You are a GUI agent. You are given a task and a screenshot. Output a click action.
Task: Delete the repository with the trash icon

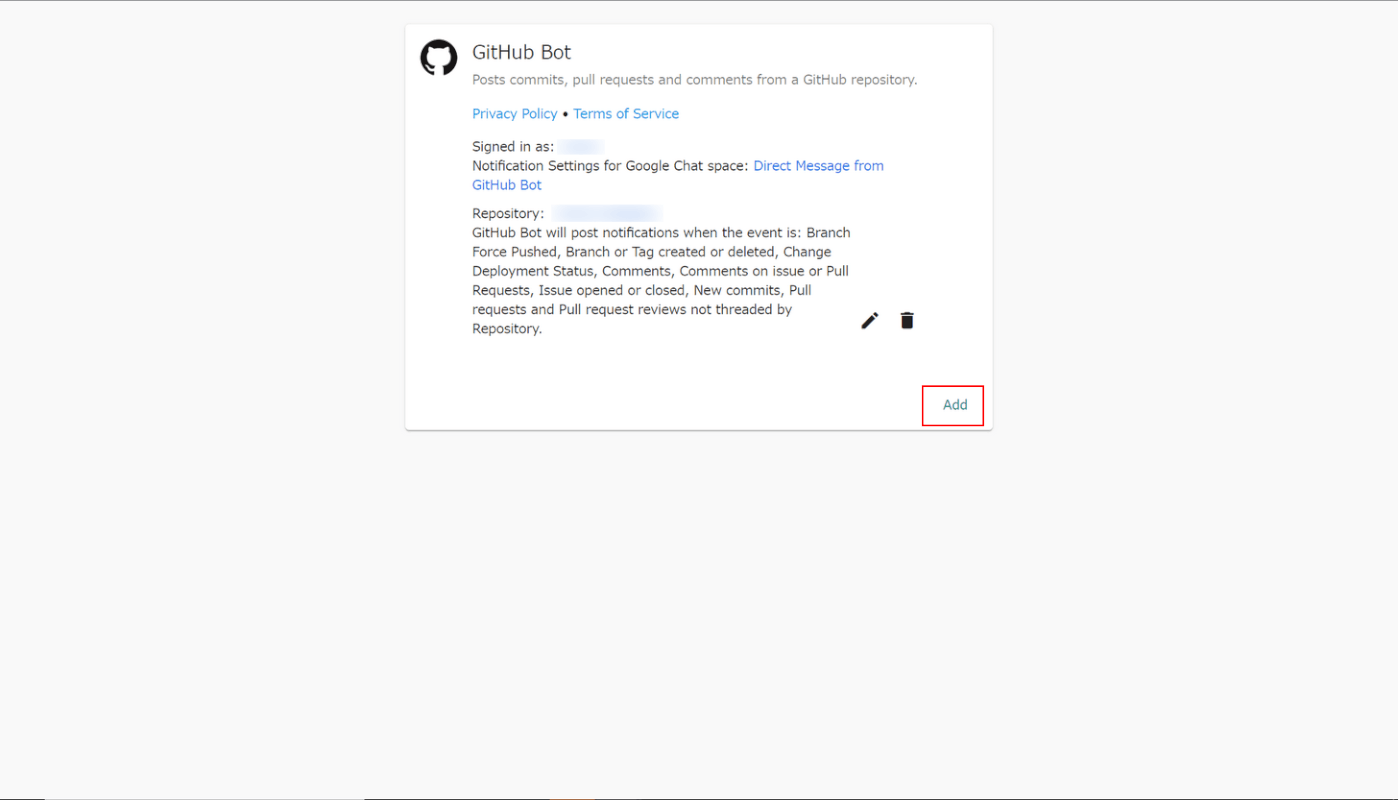907,320
